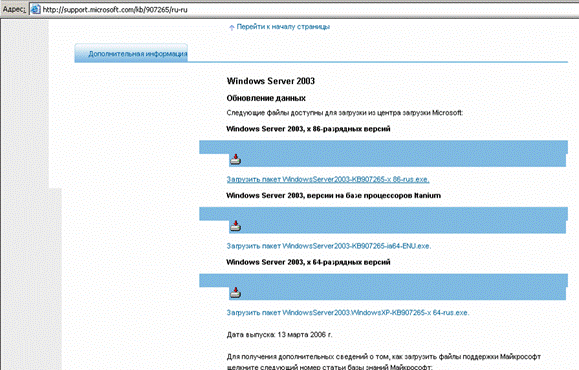Select the "Дополнительная информация" tab
Screen dimensions: 579x370
pos(131,53)
